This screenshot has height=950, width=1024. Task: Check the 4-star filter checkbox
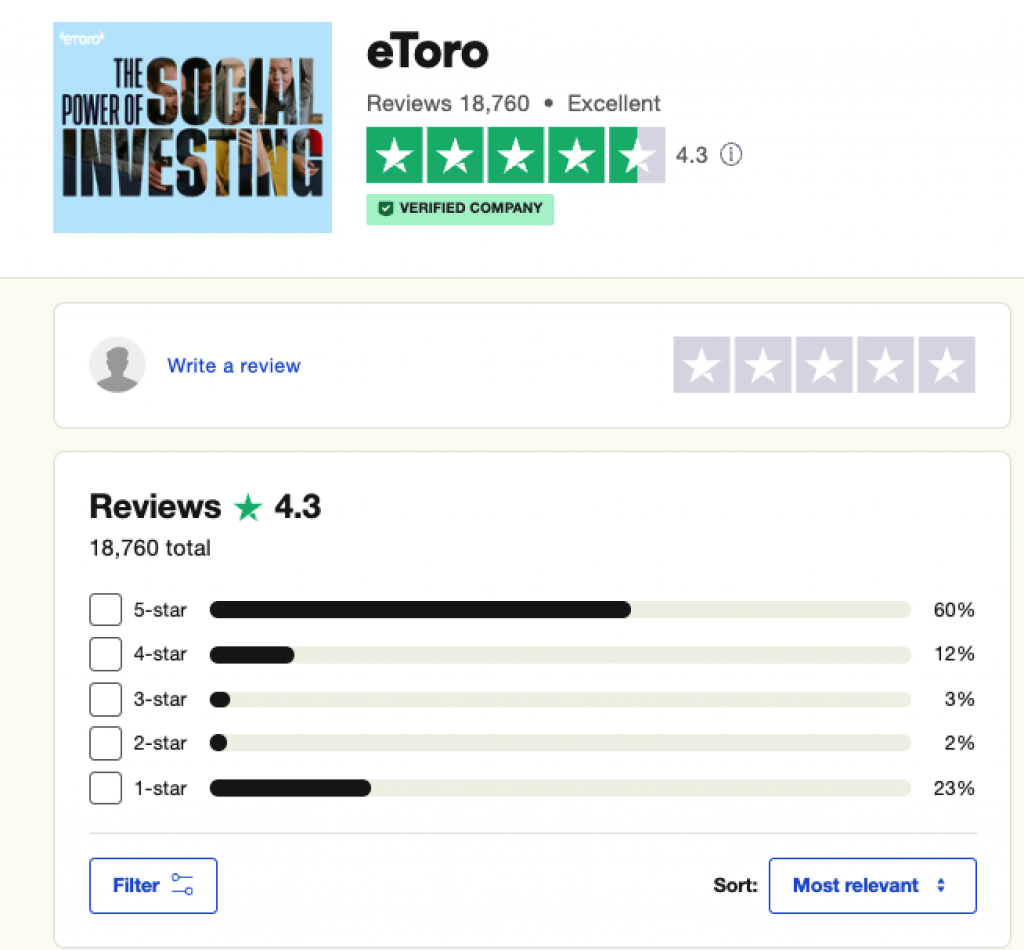tap(105, 654)
